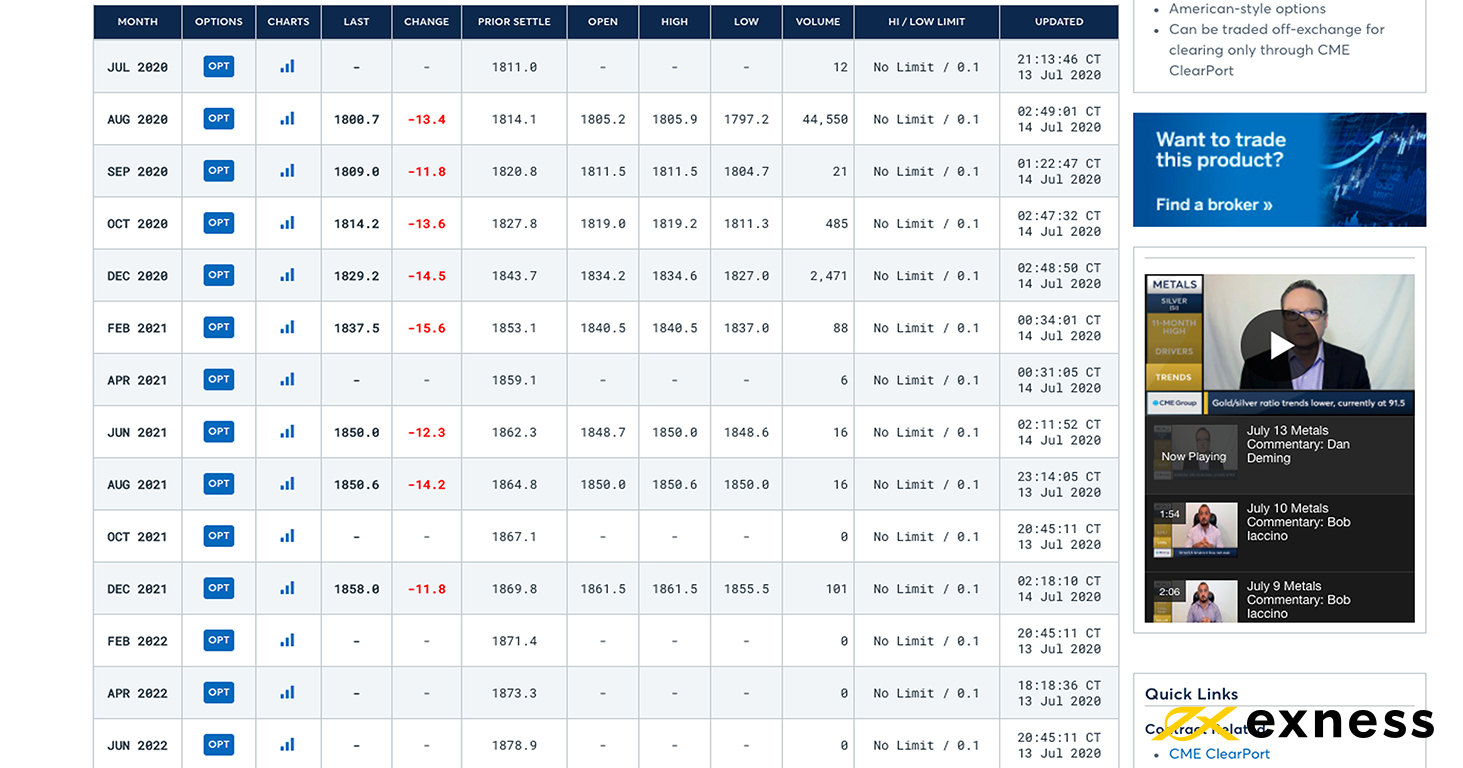Select AUG 2020 last price 1800.7

(x=357, y=119)
